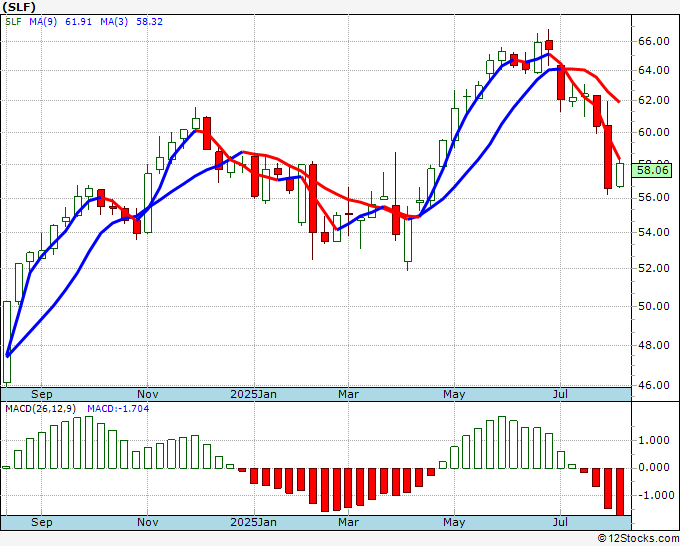680x546 pixels.
Task: Click the 0.000 MACD axis label
Action: pos(655,468)
